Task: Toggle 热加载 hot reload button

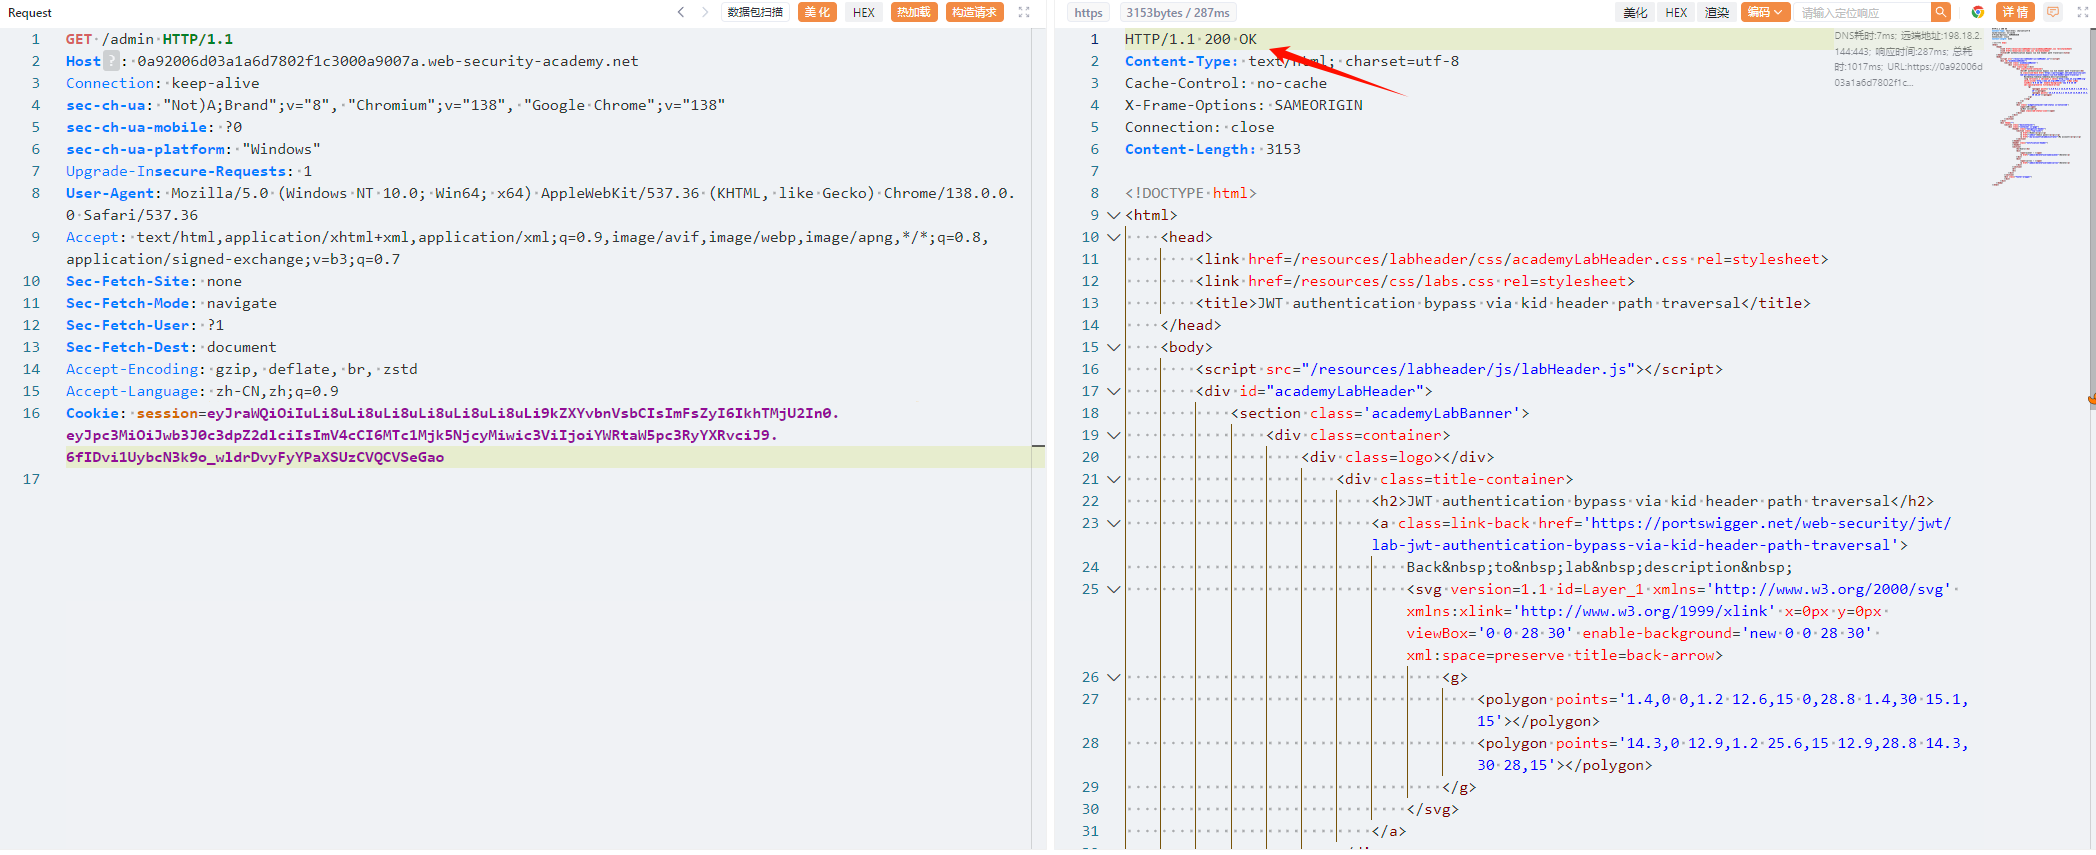Action: point(914,12)
